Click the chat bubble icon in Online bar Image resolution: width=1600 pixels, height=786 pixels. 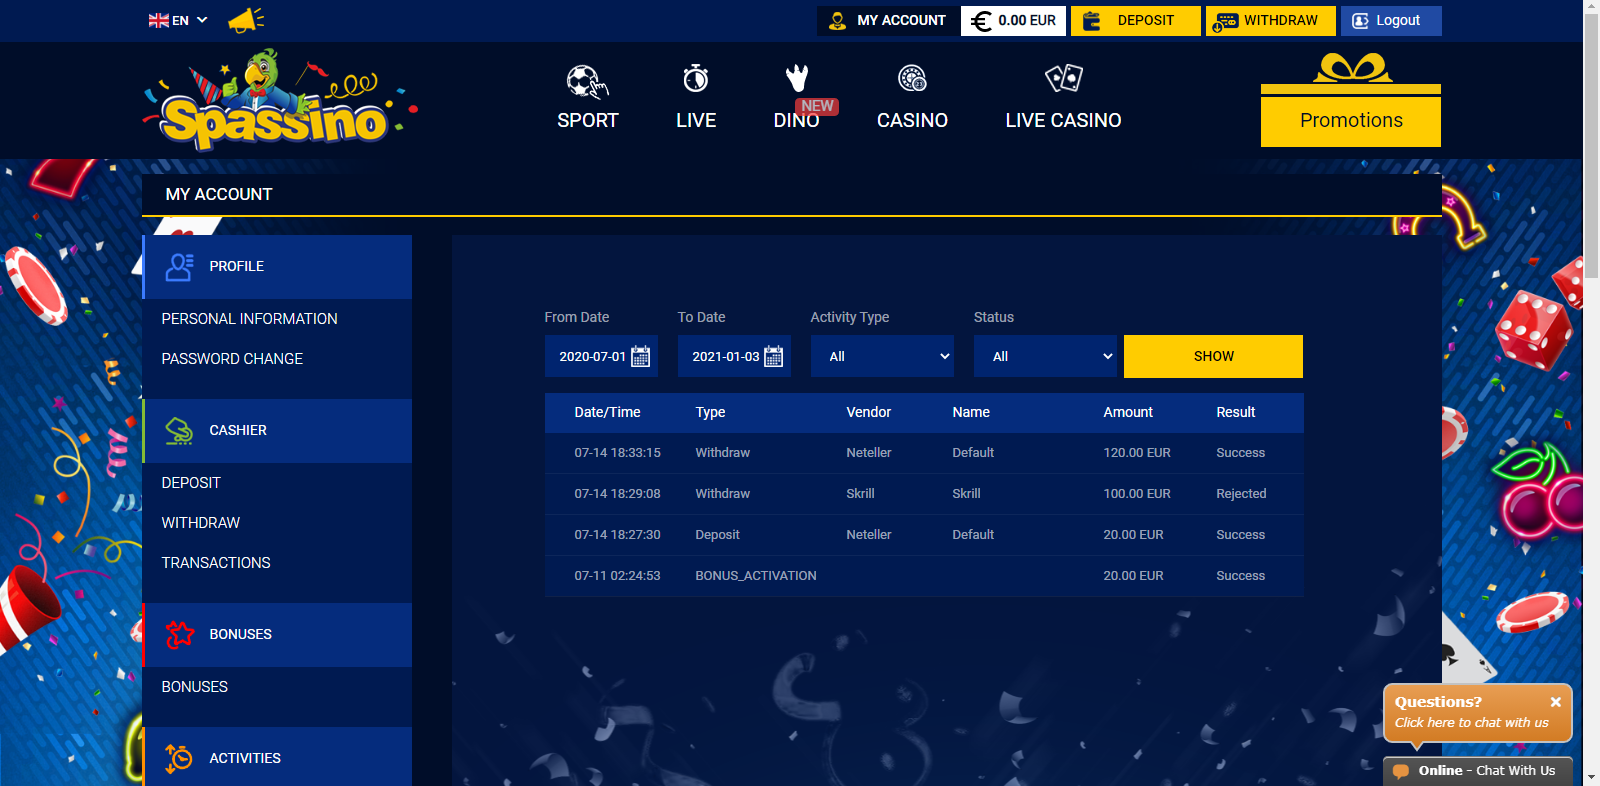[x=1401, y=771]
